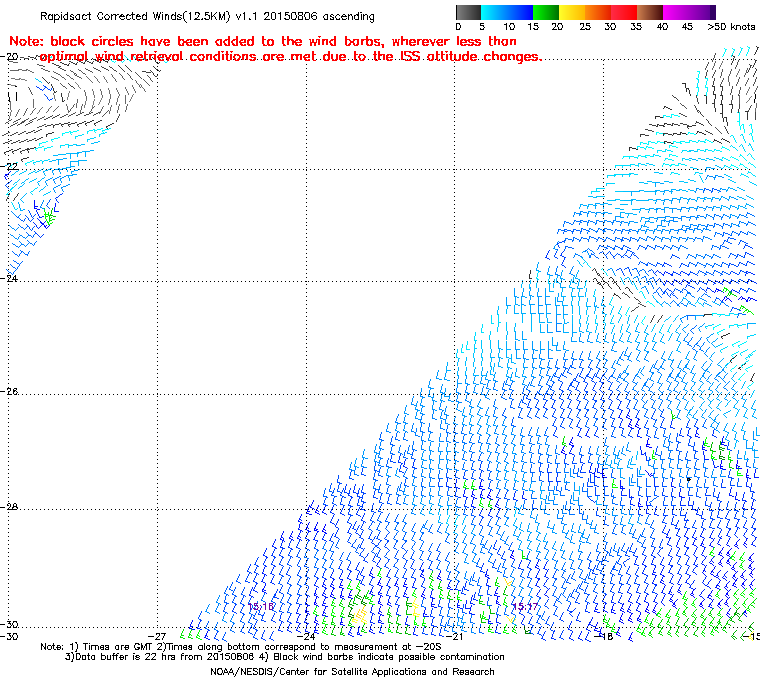Click the 'Times are GMT' footnote line
This screenshot has width=760, height=688.
[x=241, y=647]
